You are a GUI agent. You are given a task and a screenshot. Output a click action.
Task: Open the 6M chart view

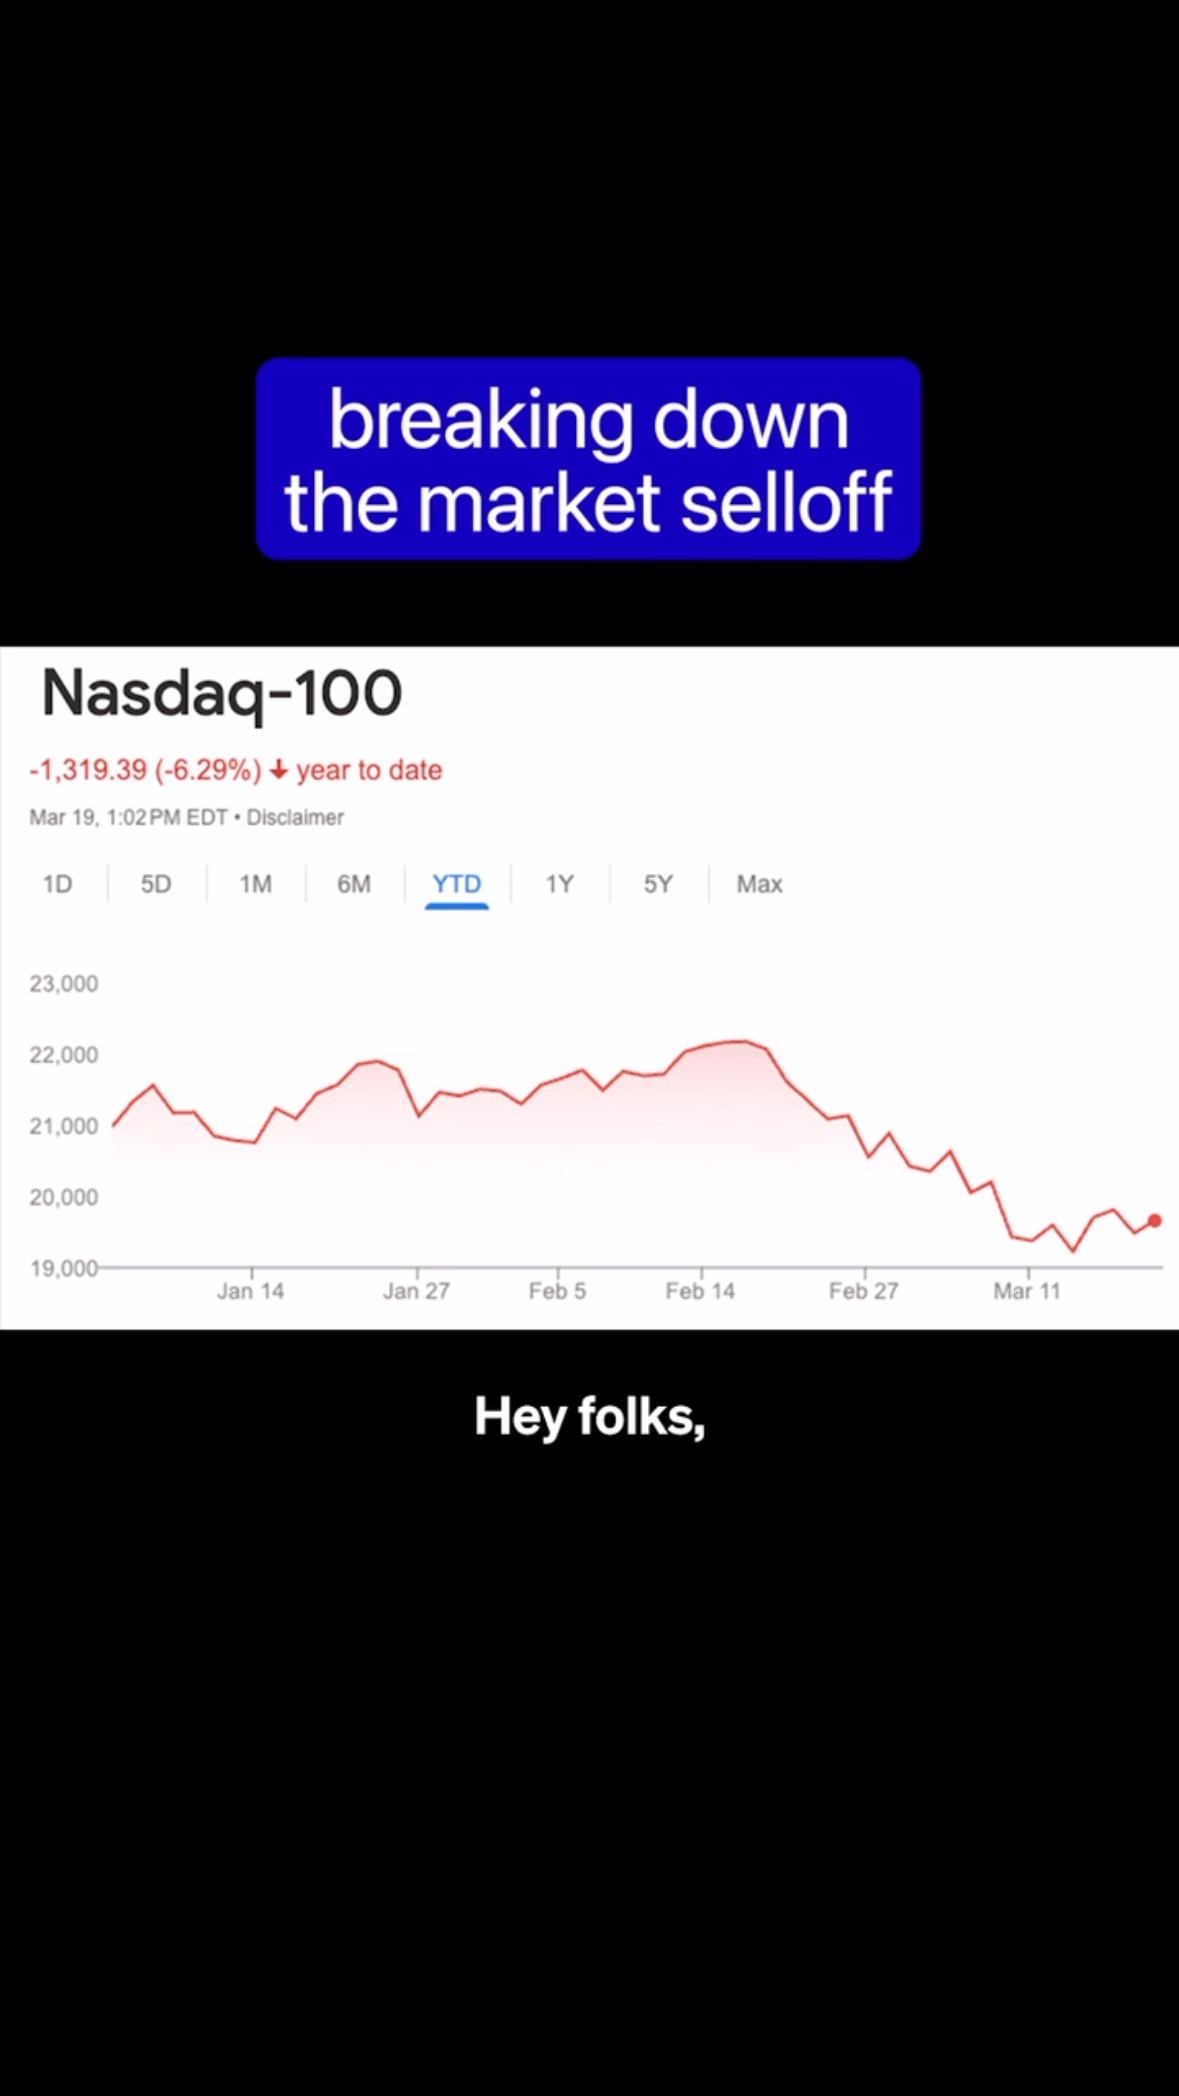click(x=354, y=884)
